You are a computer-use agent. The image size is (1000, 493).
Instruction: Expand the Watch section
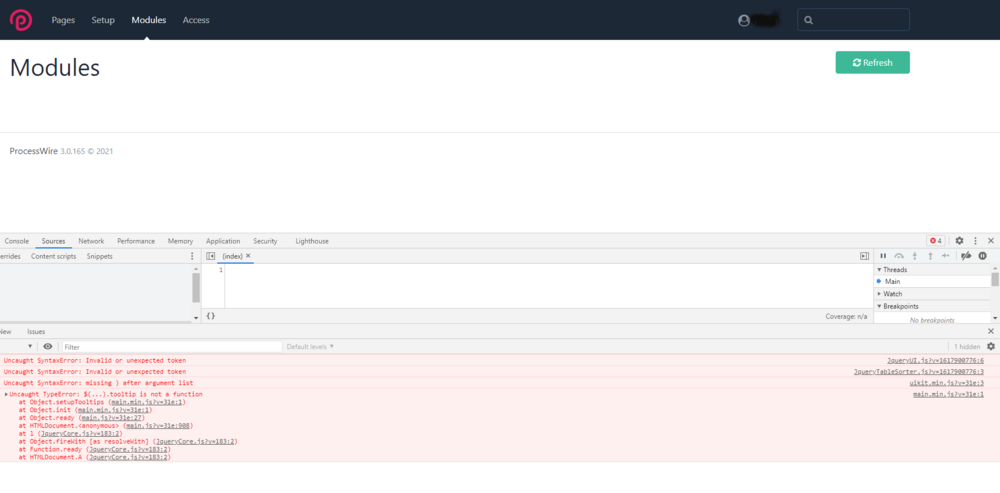pyautogui.click(x=893, y=294)
